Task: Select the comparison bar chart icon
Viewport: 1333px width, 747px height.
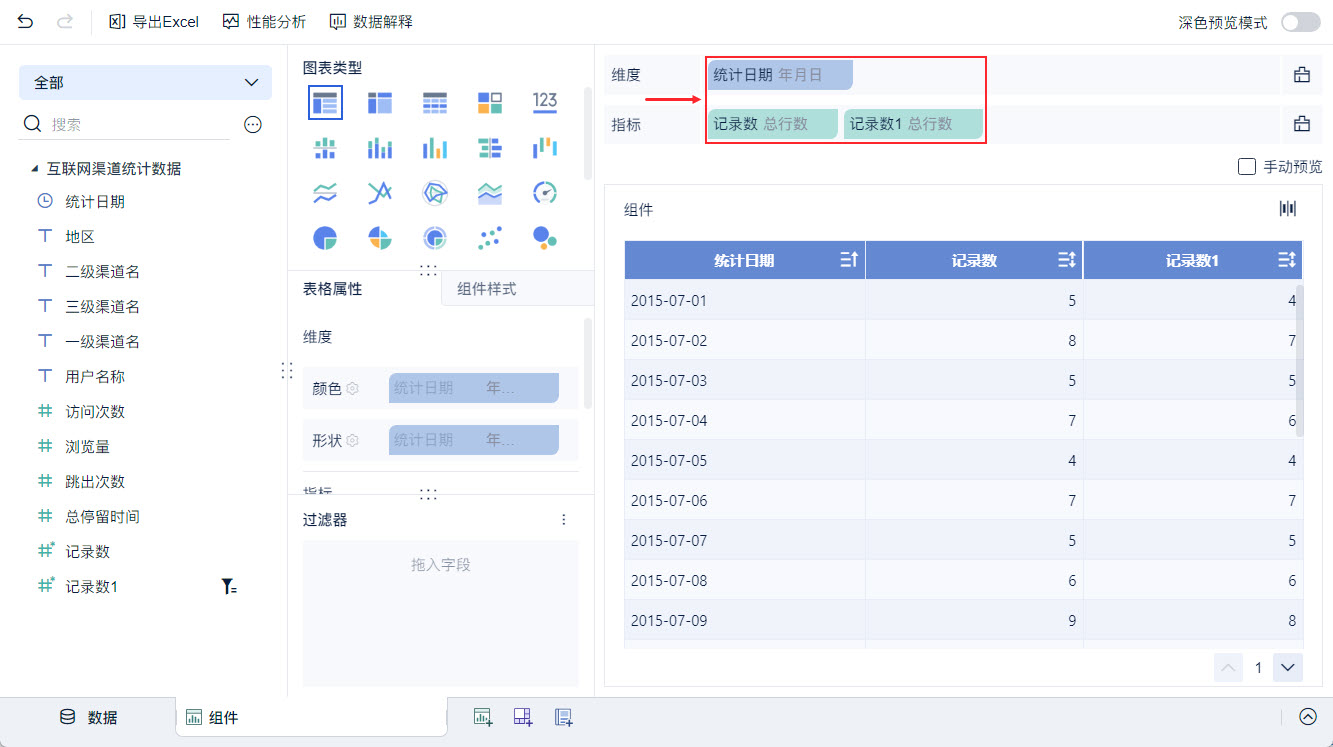Action: 490,148
